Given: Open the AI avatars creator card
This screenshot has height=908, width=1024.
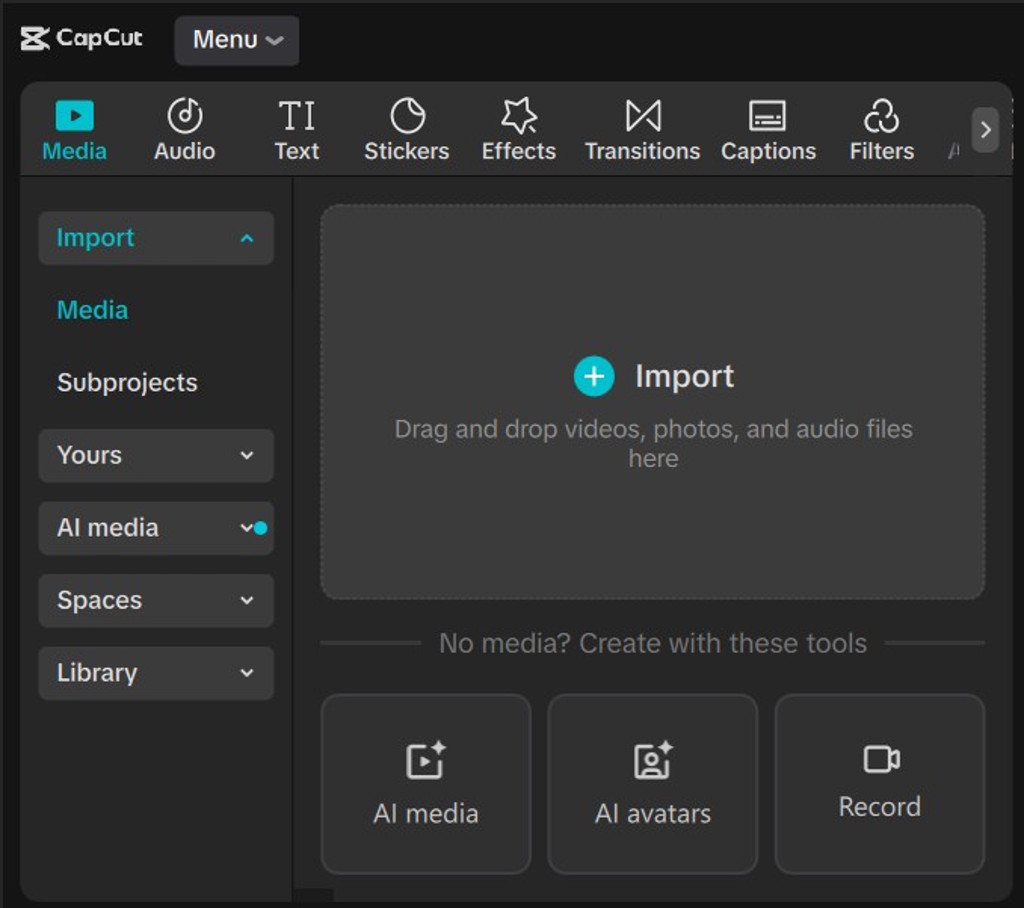Looking at the screenshot, I should (652, 783).
